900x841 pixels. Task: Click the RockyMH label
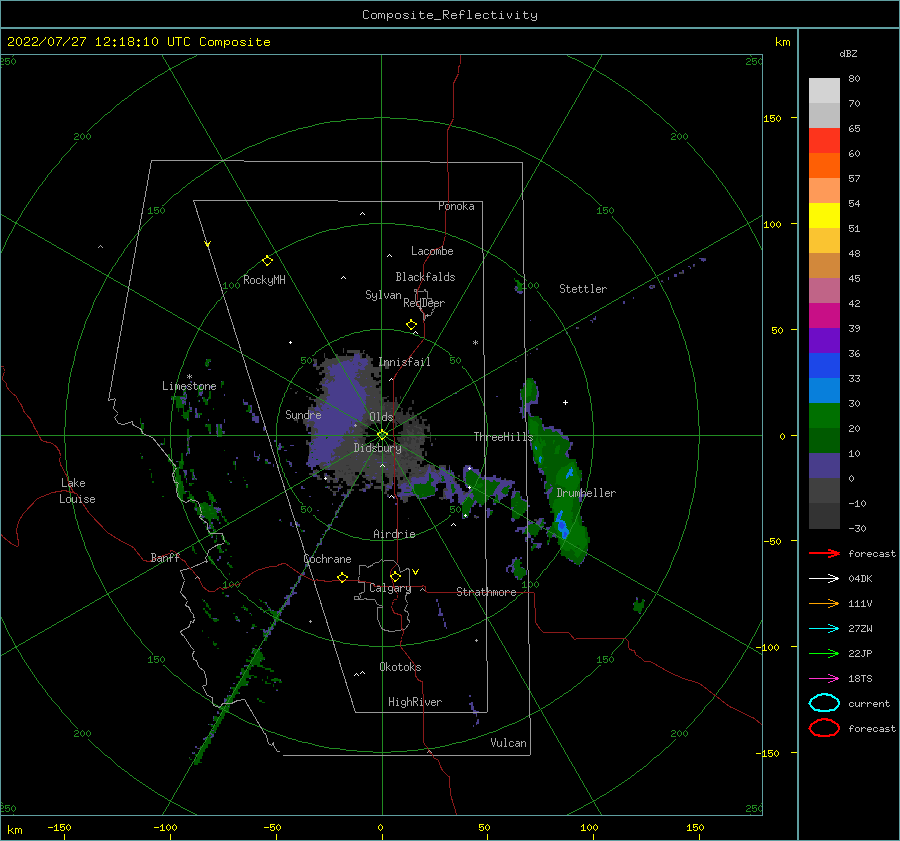point(264,280)
